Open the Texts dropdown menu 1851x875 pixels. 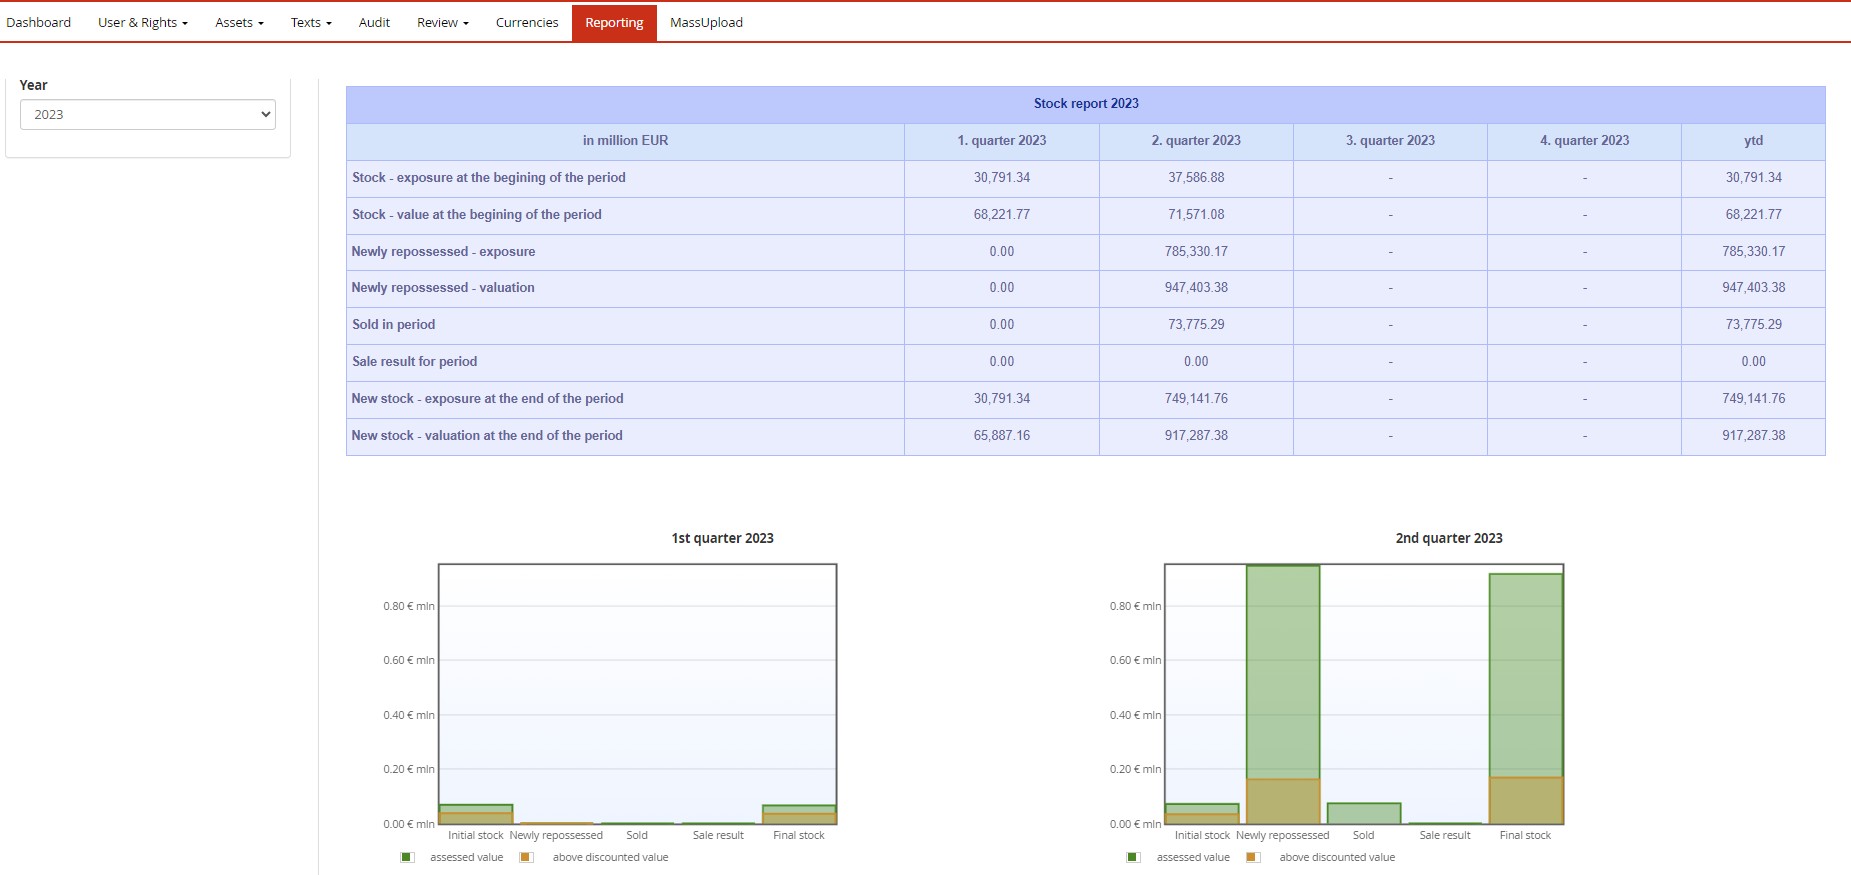[310, 23]
